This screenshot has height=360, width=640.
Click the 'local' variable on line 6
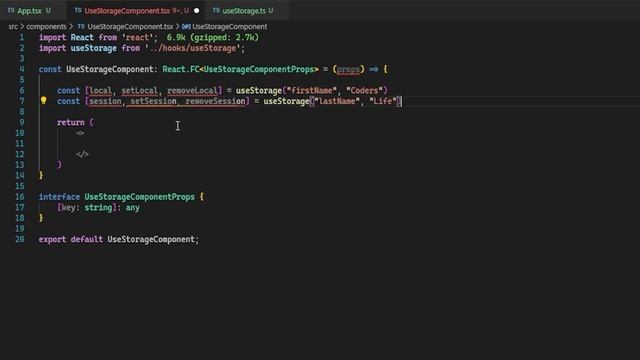tap(100, 91)
